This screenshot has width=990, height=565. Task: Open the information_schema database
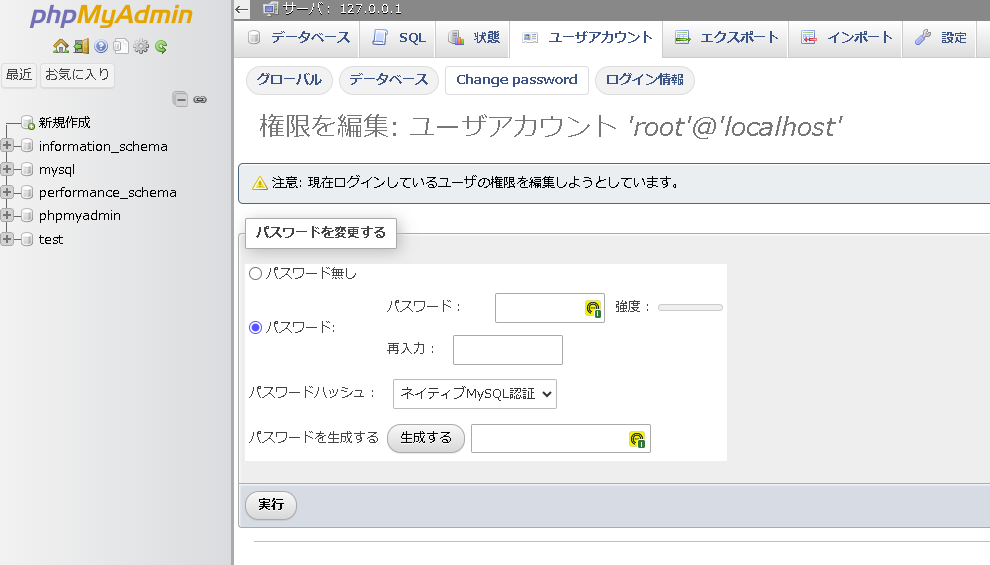tap(103, 146)
